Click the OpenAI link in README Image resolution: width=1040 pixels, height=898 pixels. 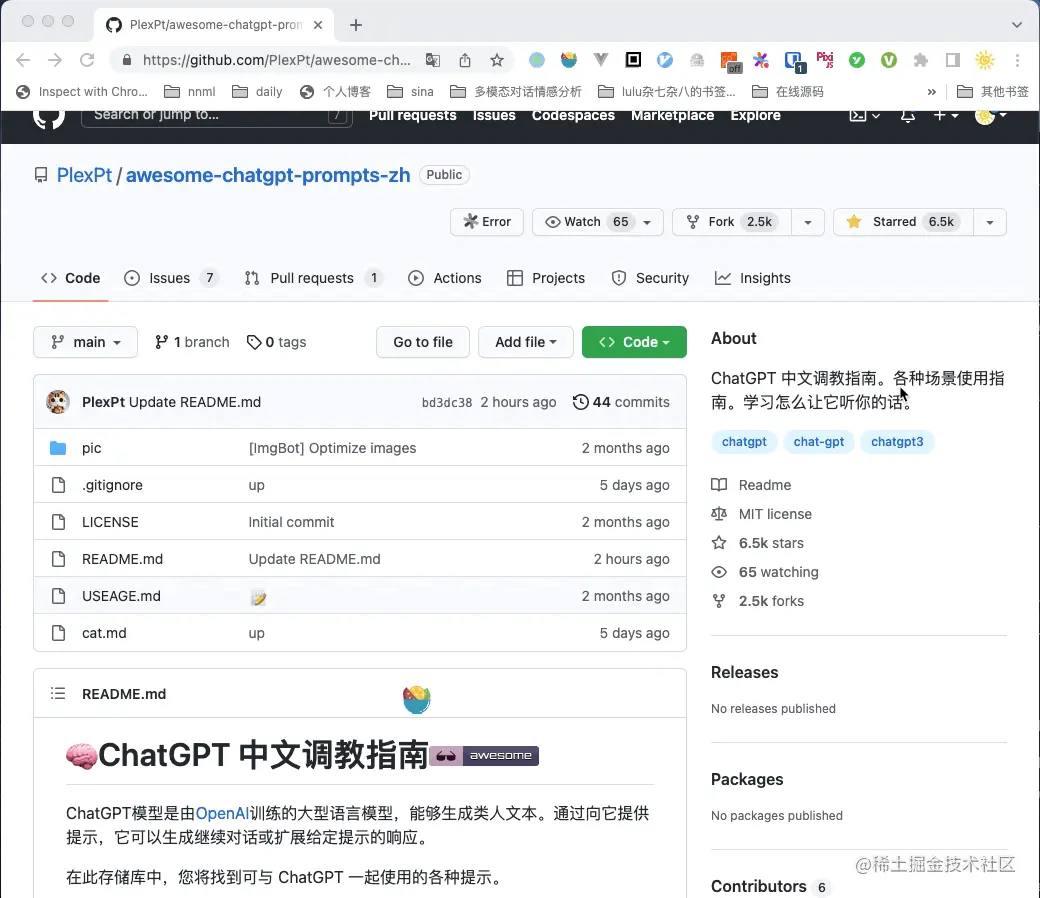[223, 814]
